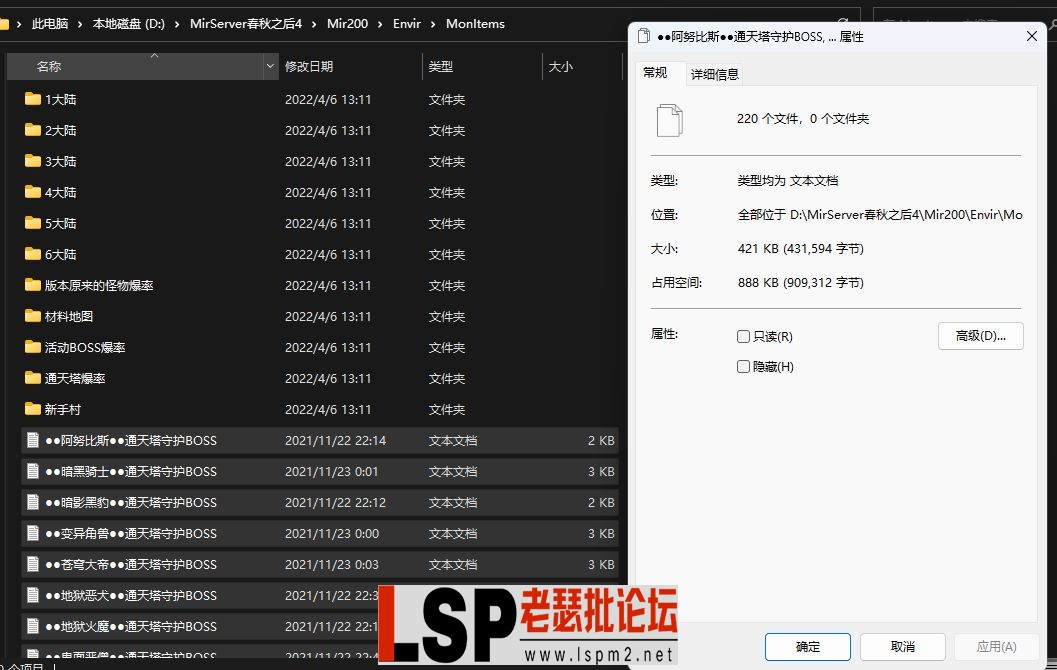
Task: Click the ●●地狱火魔●● text file icon
Action: (x=32, y=626)
